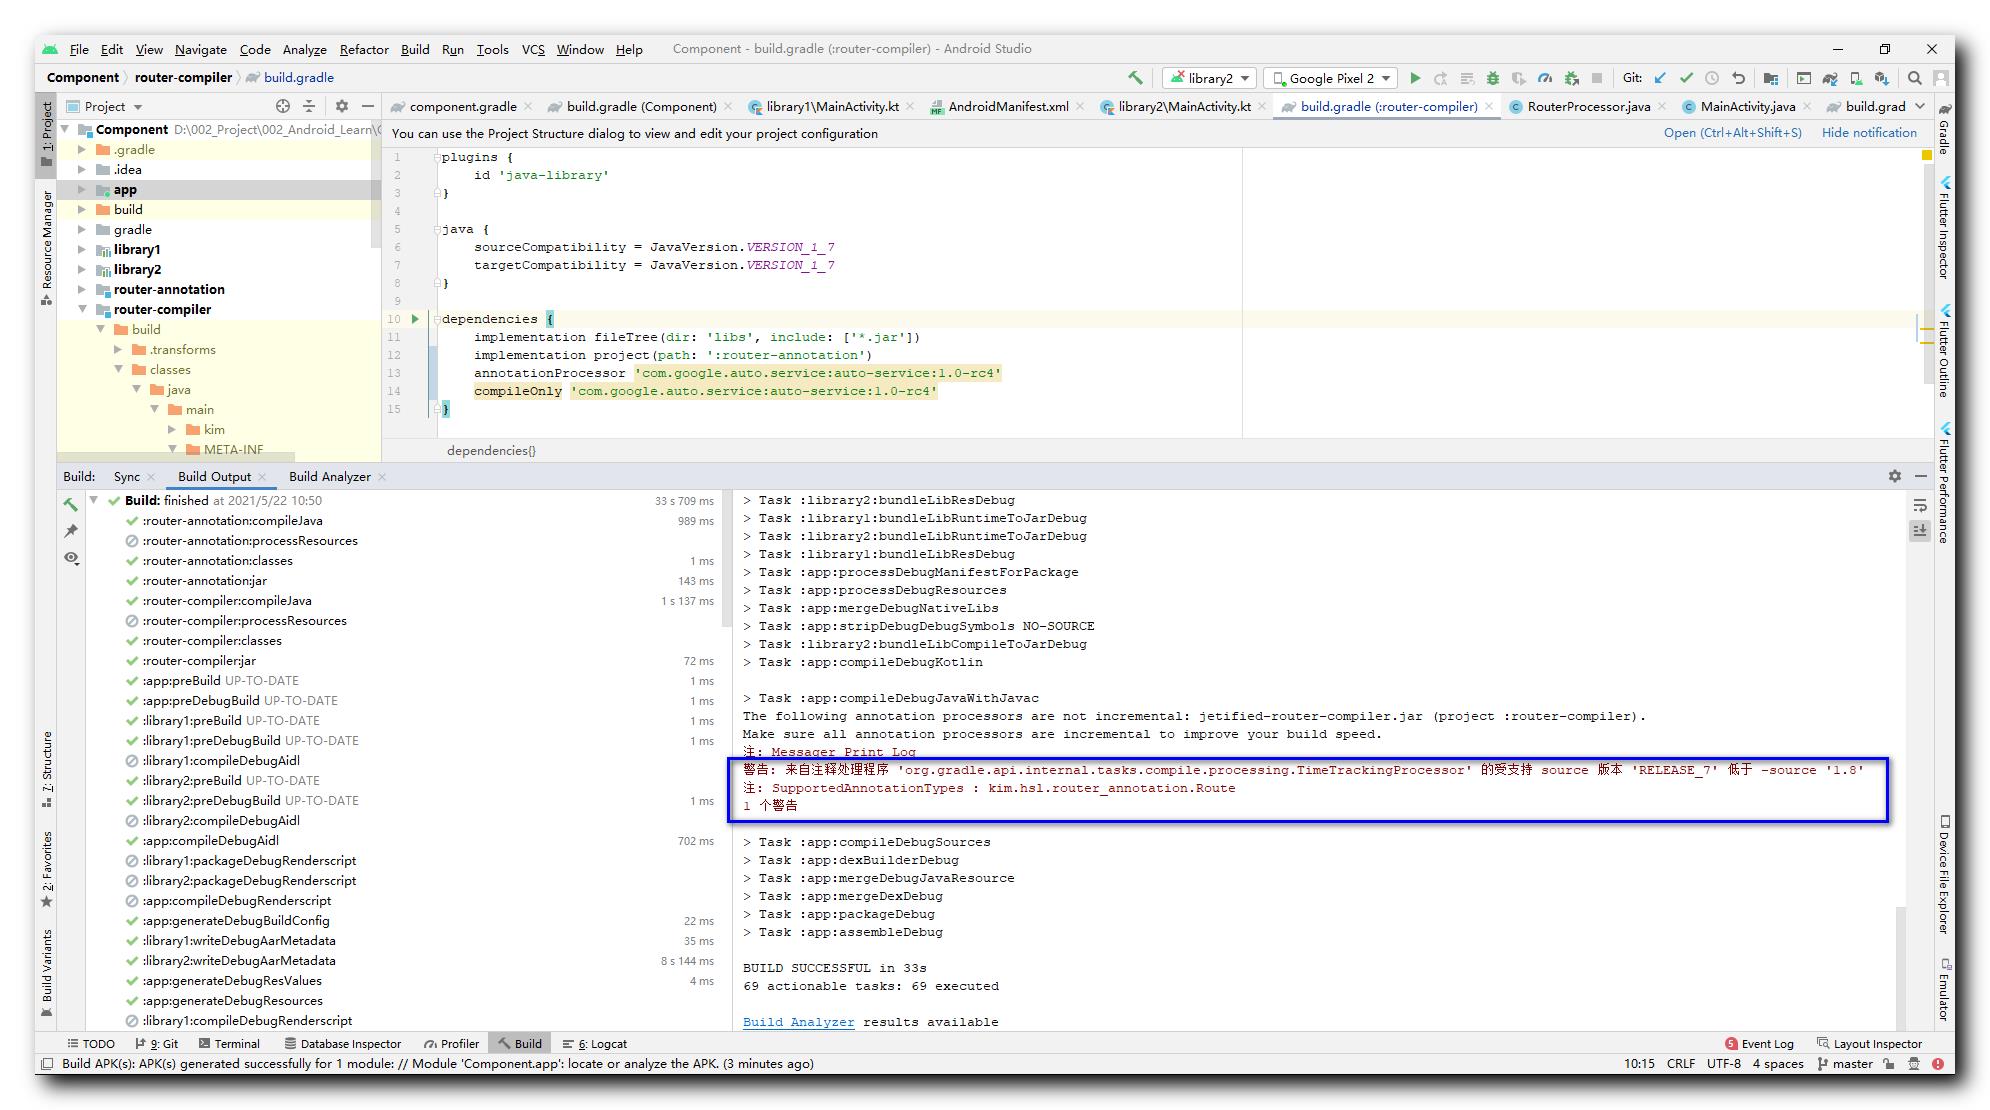Expand the library1 module in the tree
The image size is (1990, 1110).
(x=83, y=249)
